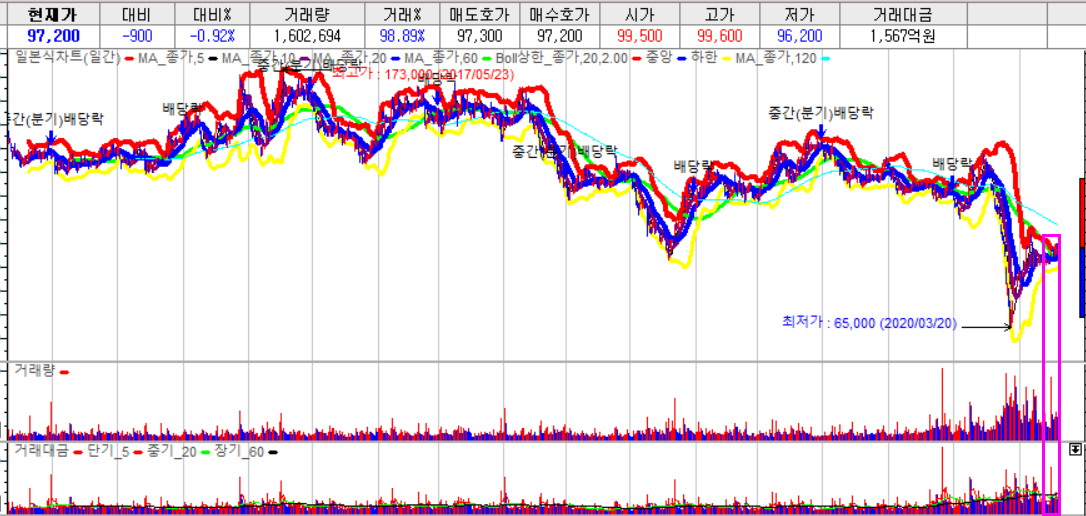The image size is (1086, 516).
Task: Click the 최저가 65,000 (2020/03/20) annotation
Action: pyautogui.click(x=869, y=323)
